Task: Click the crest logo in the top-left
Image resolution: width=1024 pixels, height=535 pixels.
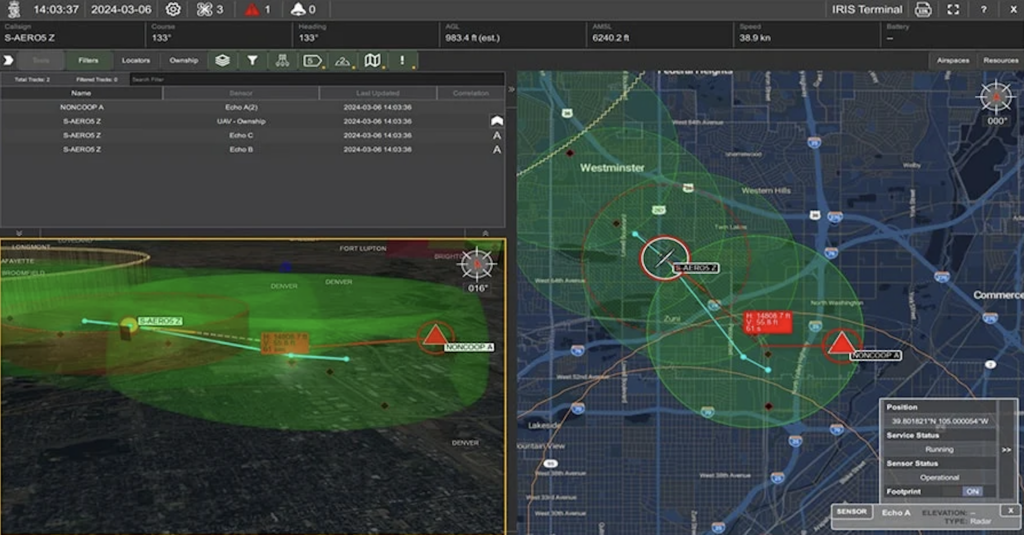Action: 14,9
